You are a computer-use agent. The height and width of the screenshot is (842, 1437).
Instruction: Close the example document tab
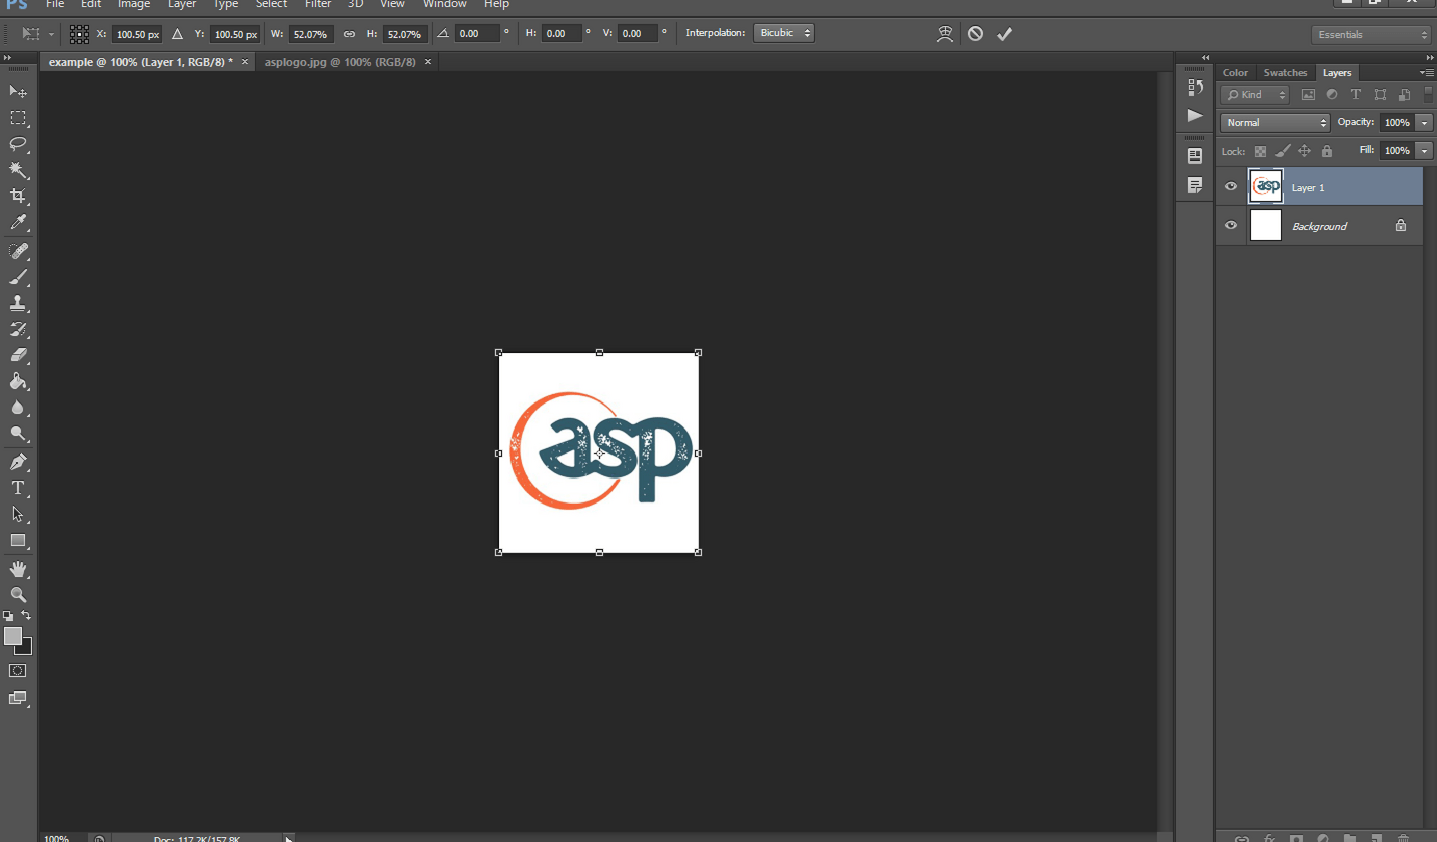245,62
